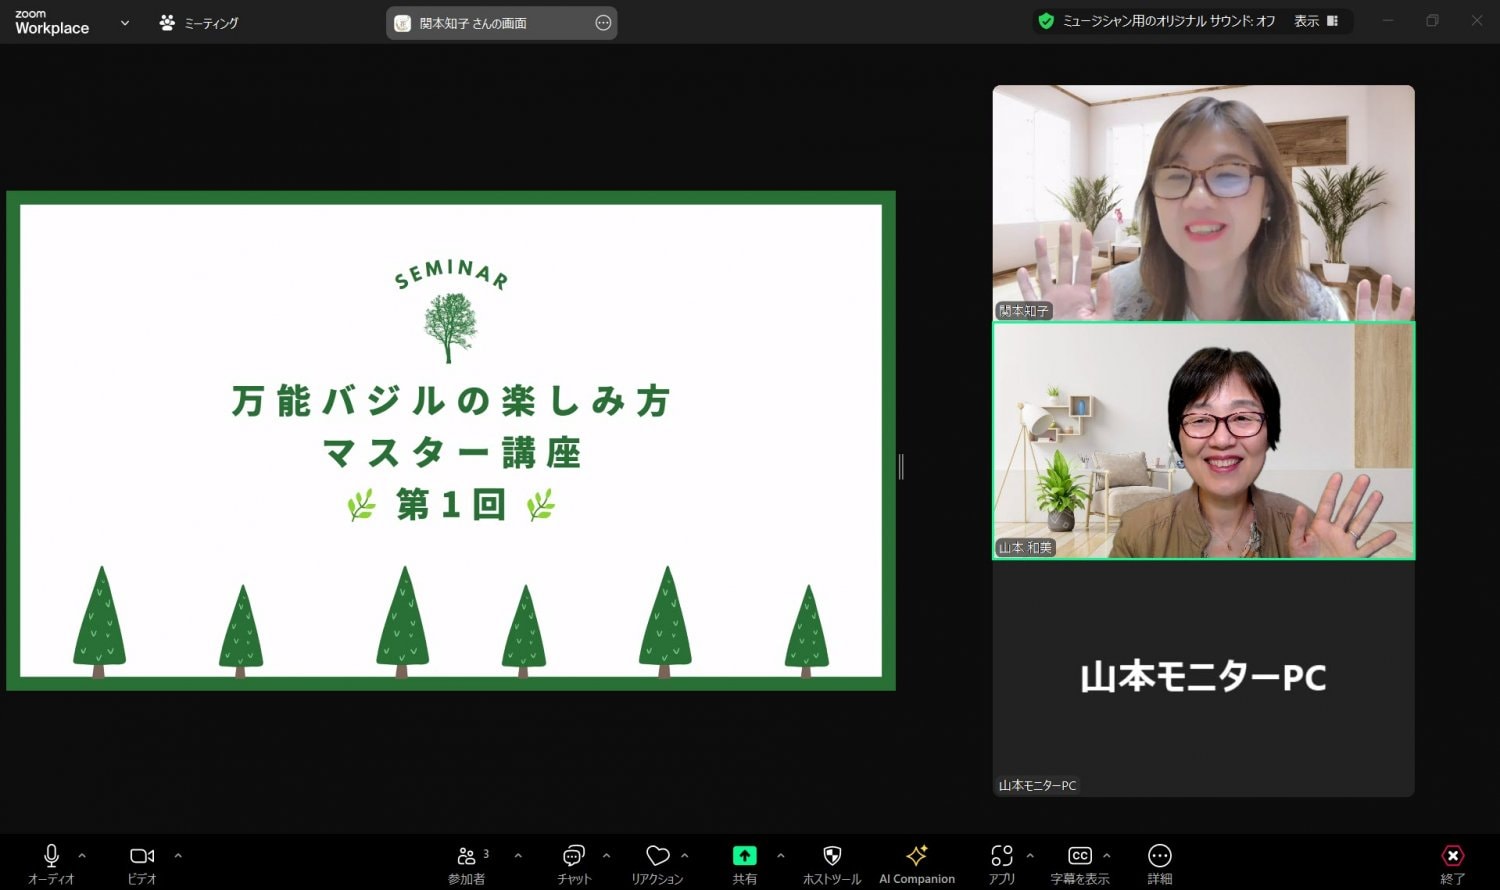Toggle the video camera

(142, 856)
